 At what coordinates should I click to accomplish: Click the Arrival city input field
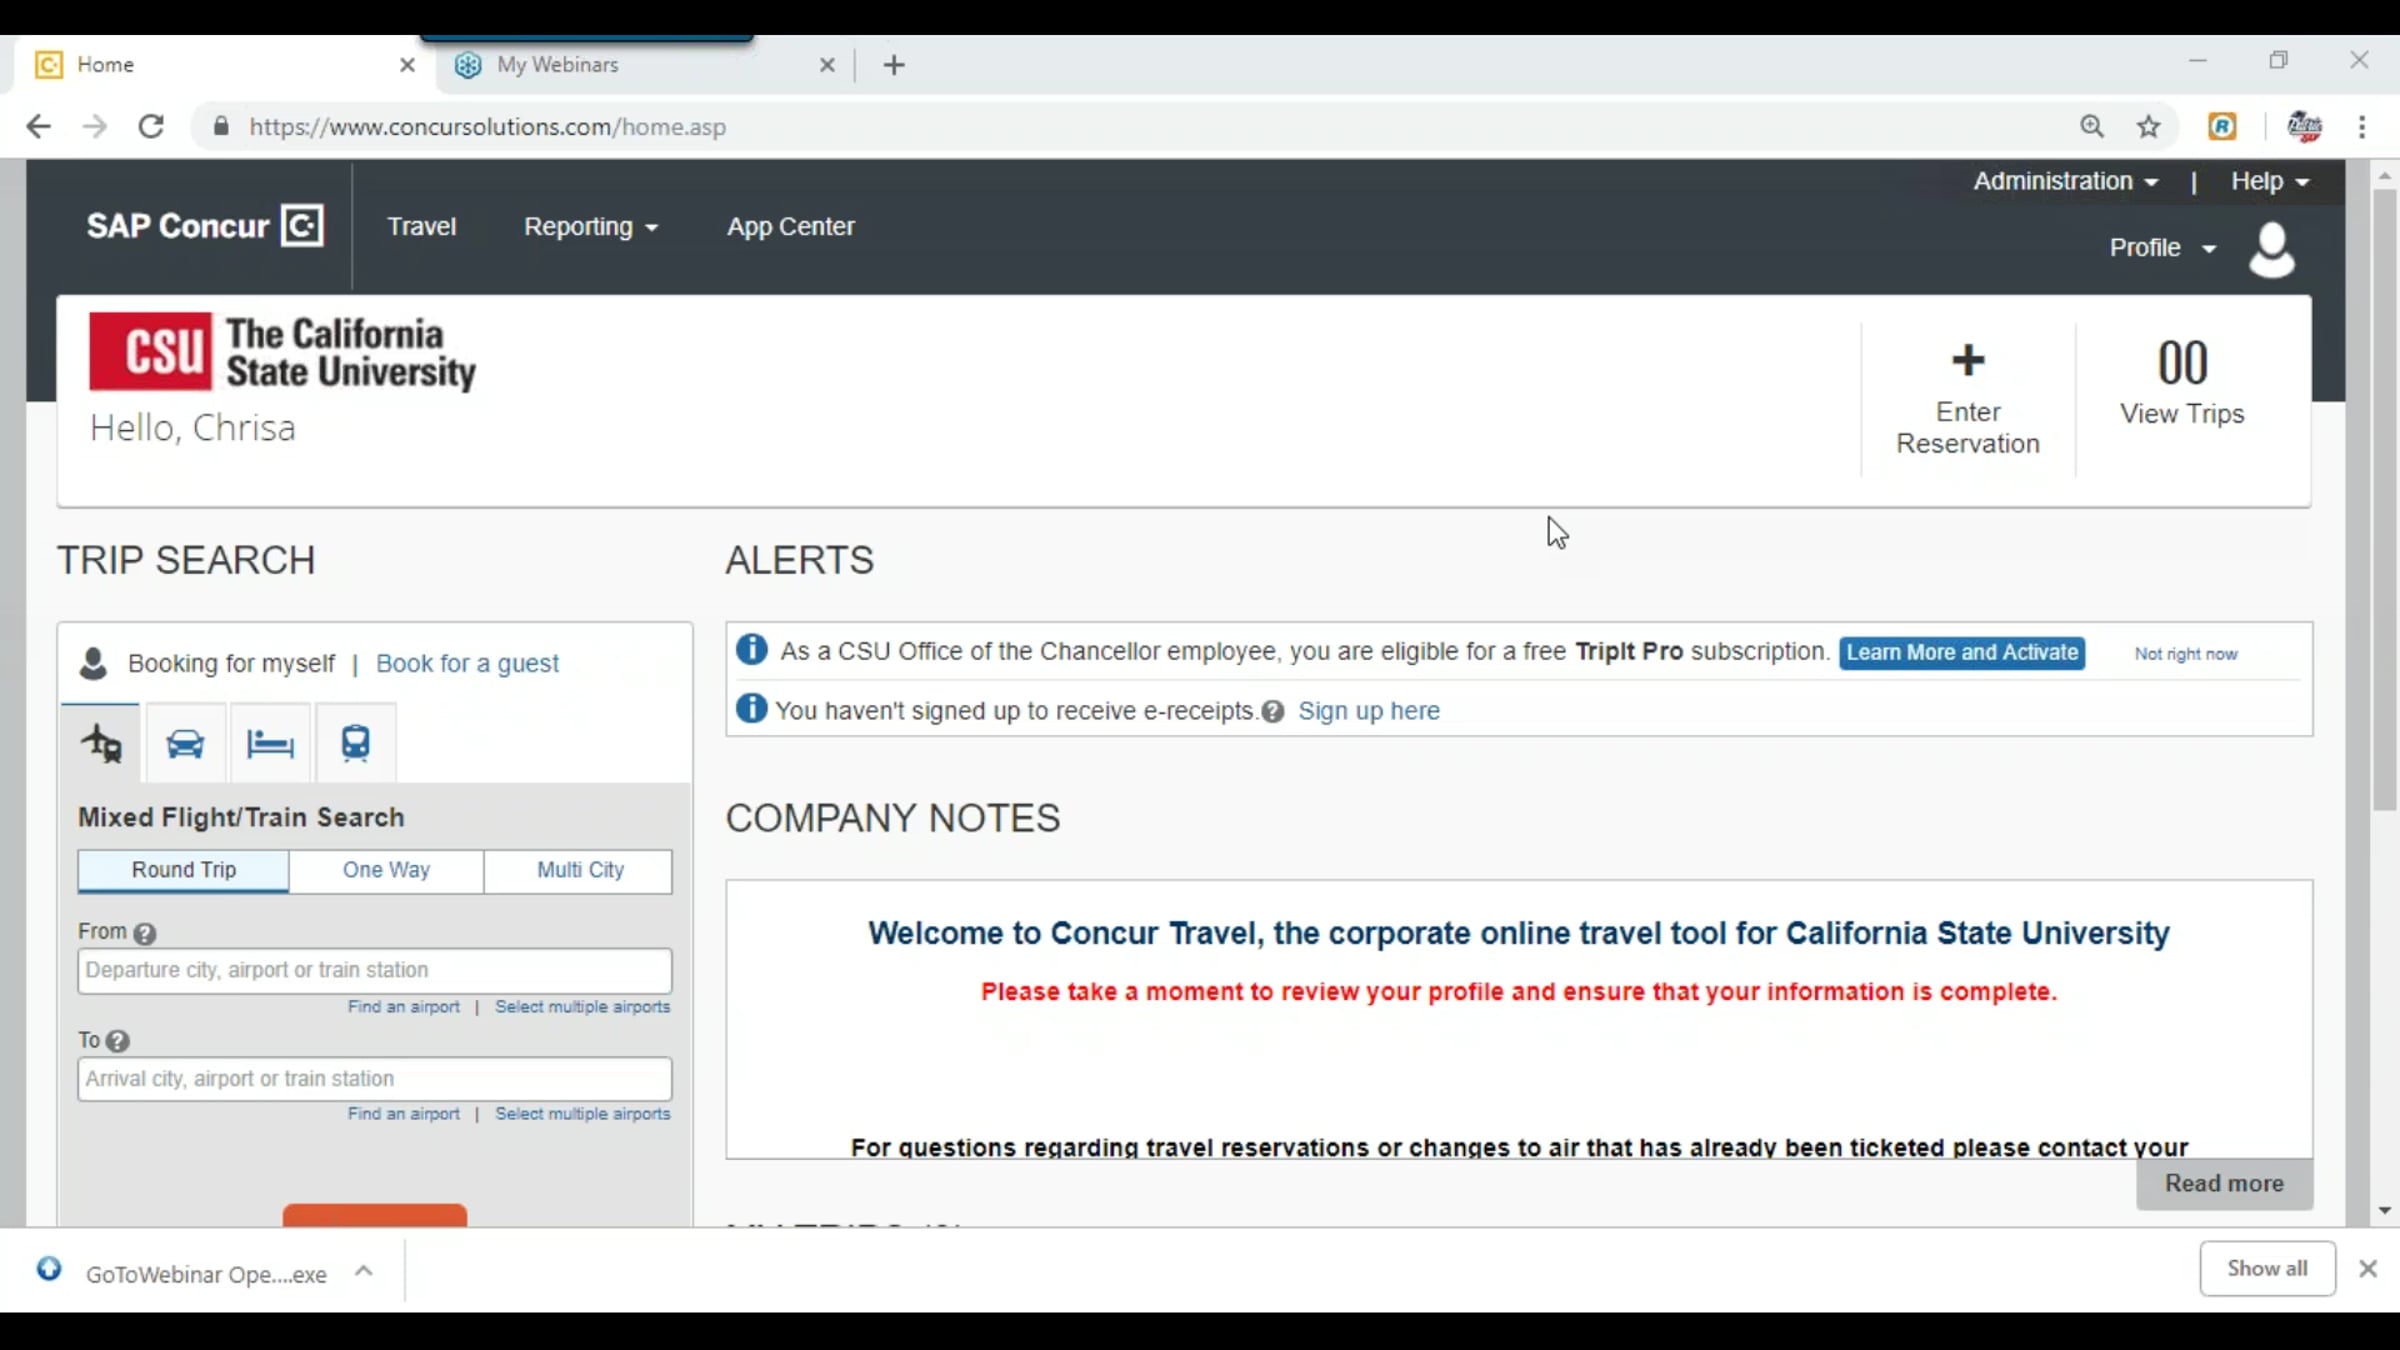(375, 1079)
